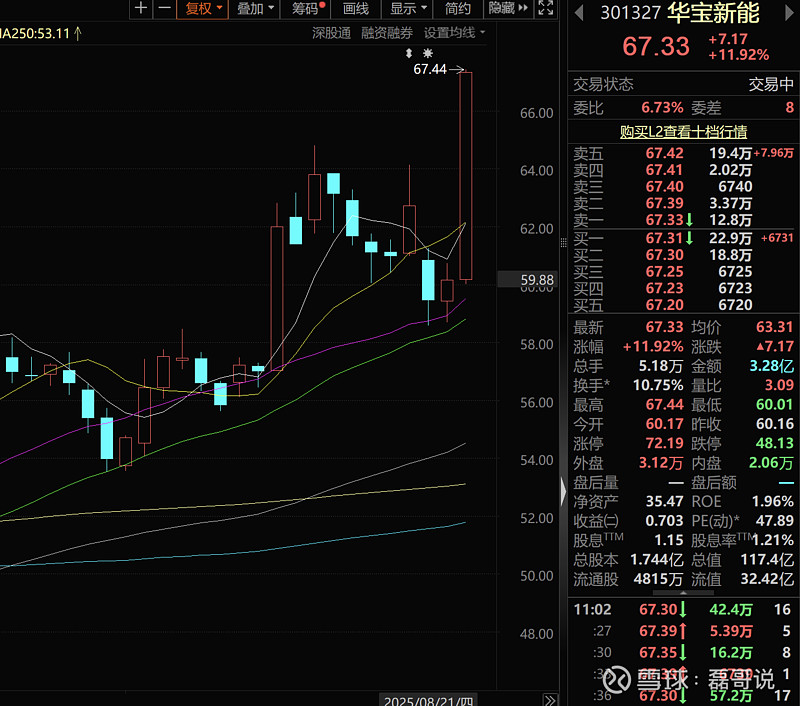Click the 2025/08/21 date label

[429, 700]
